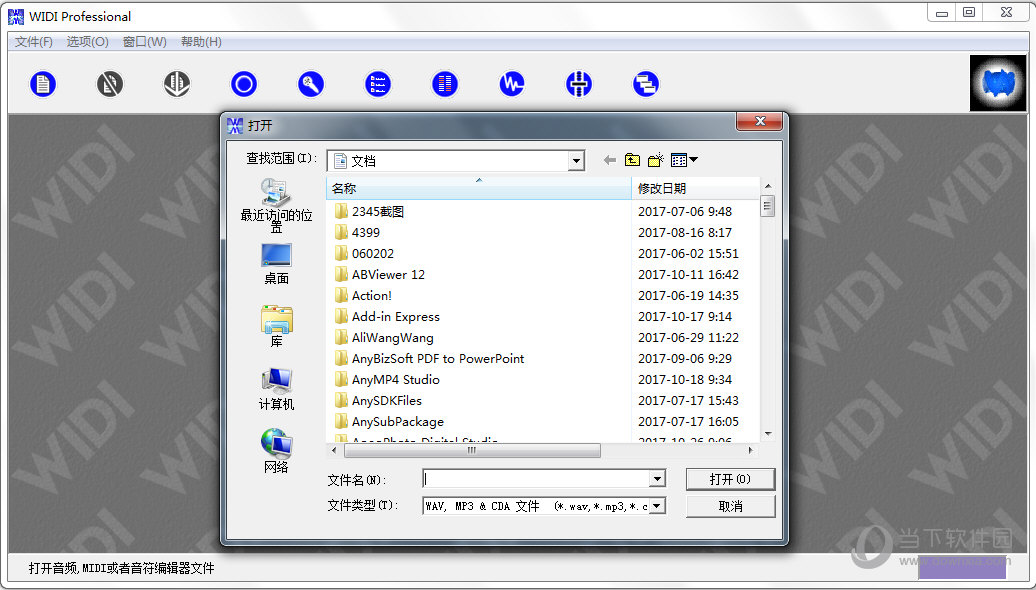Open the 窗口(W) menu
Viewport: 1036px width, 590px height.
[145, 42]
